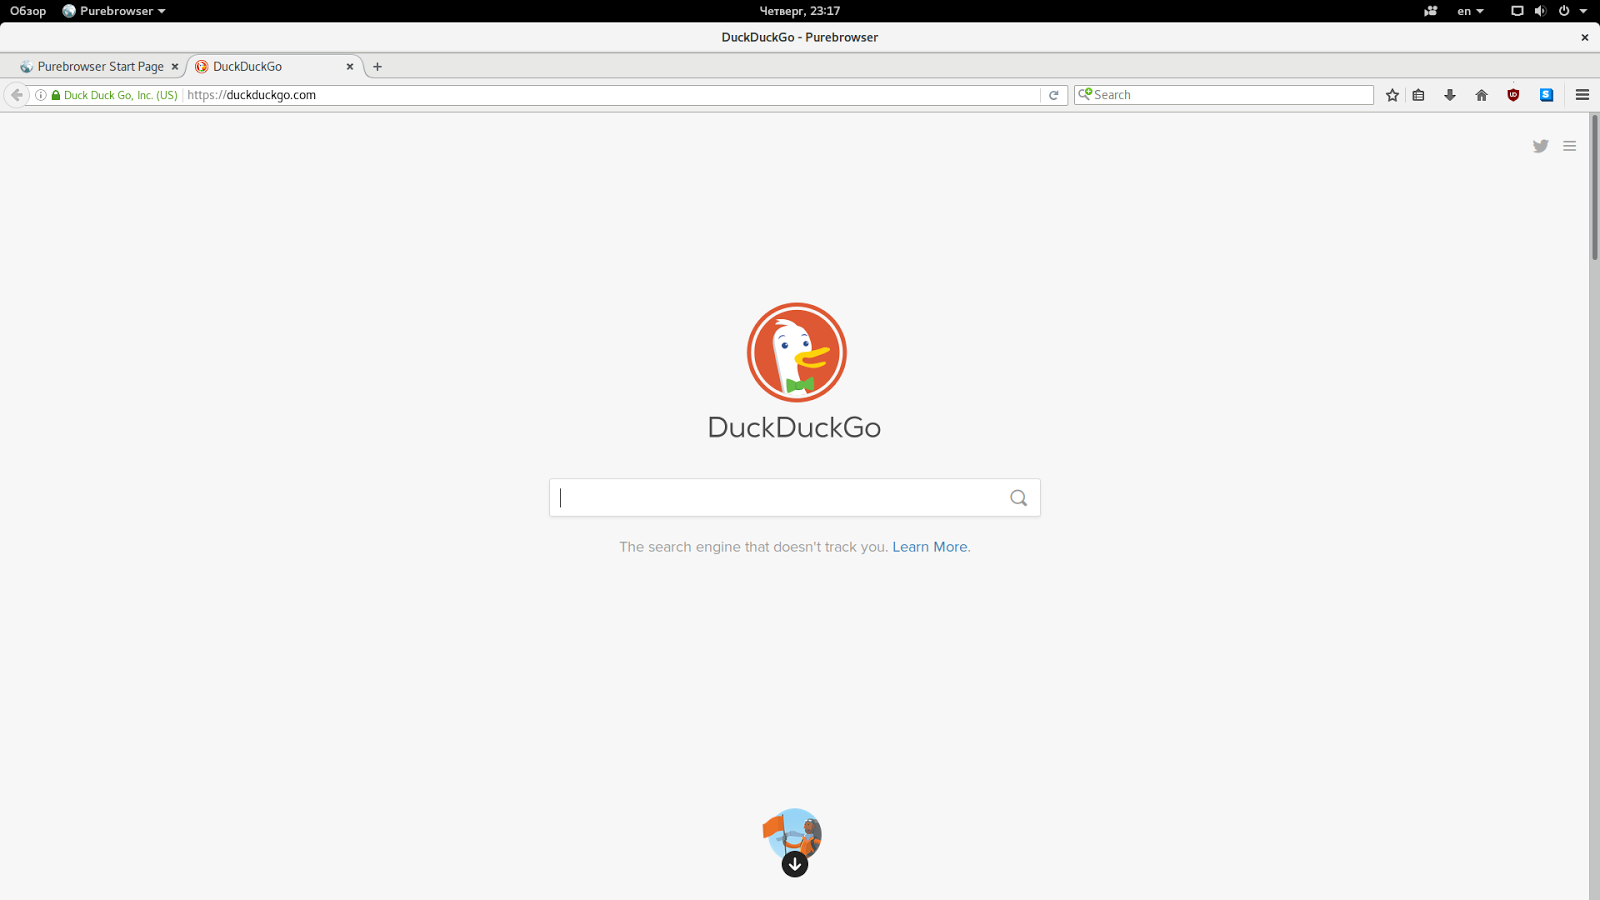The height and width of the screenshot is (900, 1600).
Task: Open the browser hamburger menu
Action: (1582, 95)
